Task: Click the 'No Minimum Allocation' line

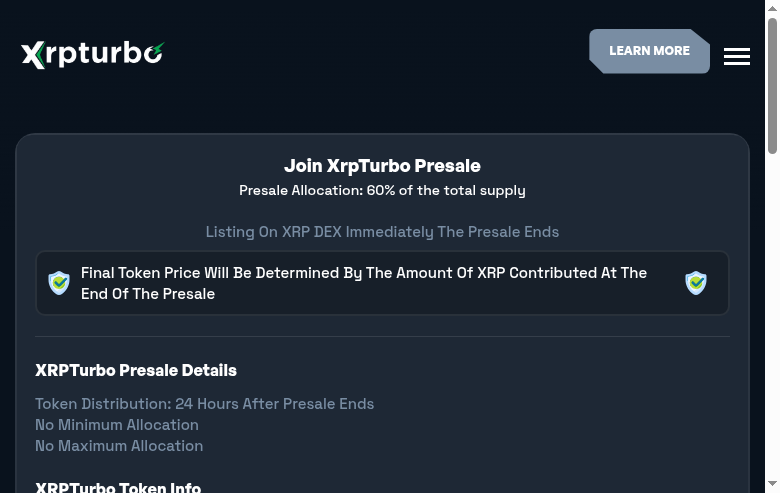Action: click(117, 425)
